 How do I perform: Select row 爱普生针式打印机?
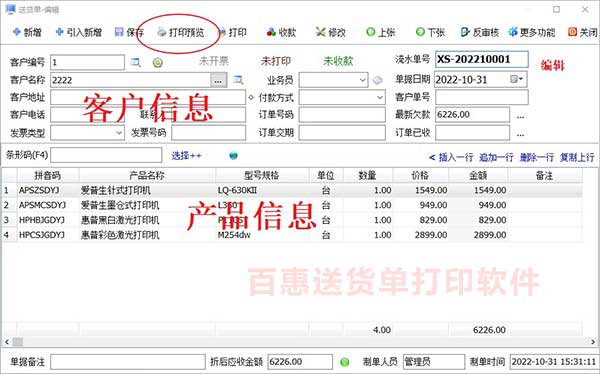click(292, 190)
